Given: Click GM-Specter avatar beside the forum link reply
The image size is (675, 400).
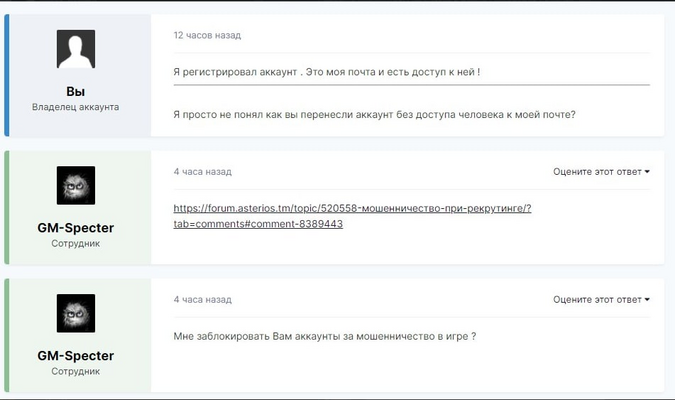Looking at the screenshot, I should click(76, 185).
